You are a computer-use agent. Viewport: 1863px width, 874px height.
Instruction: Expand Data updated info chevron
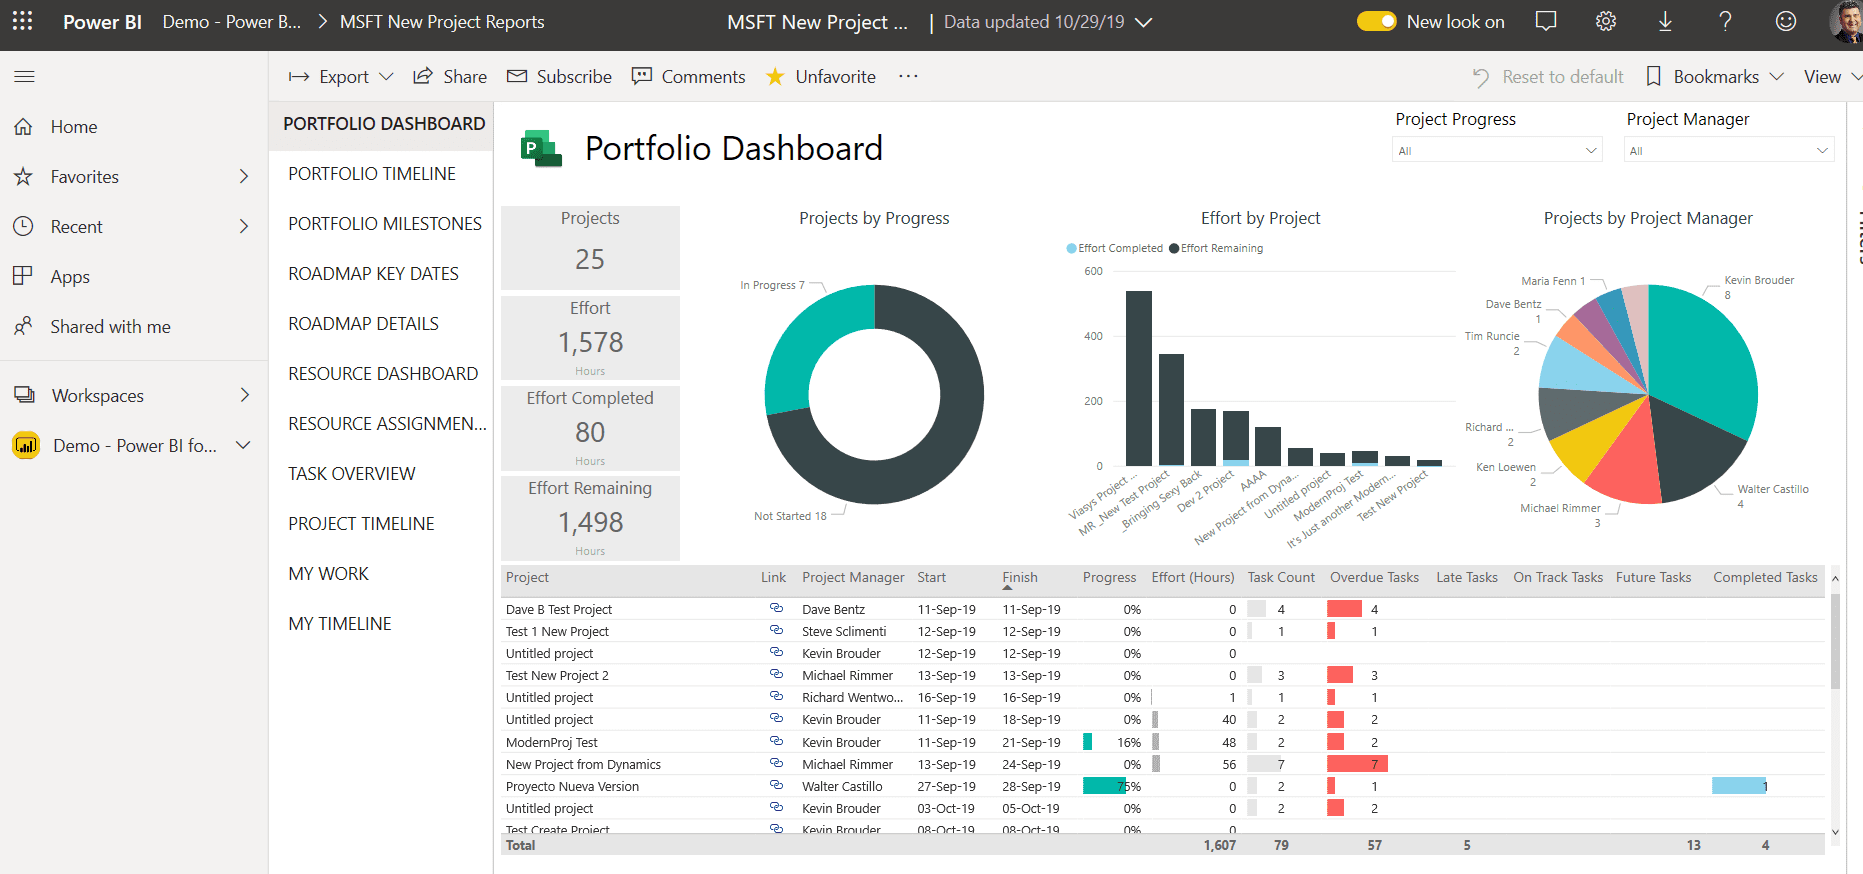pos(1144,22)
